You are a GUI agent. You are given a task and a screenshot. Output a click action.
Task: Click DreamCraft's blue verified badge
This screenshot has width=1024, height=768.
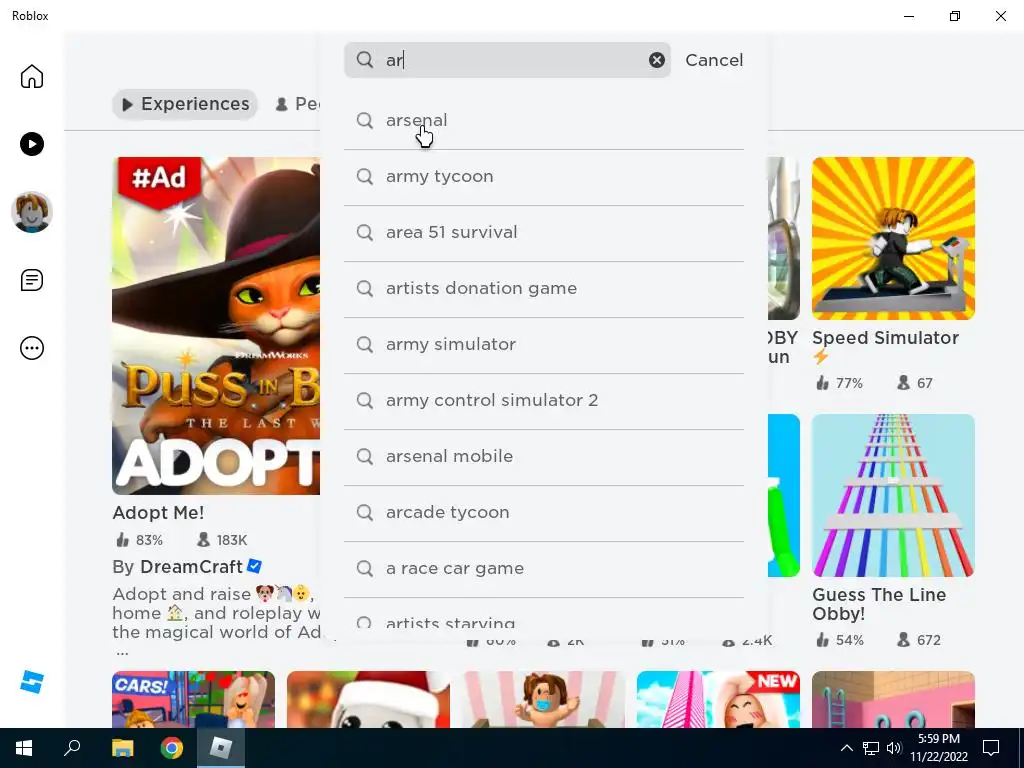click(255, 566)
